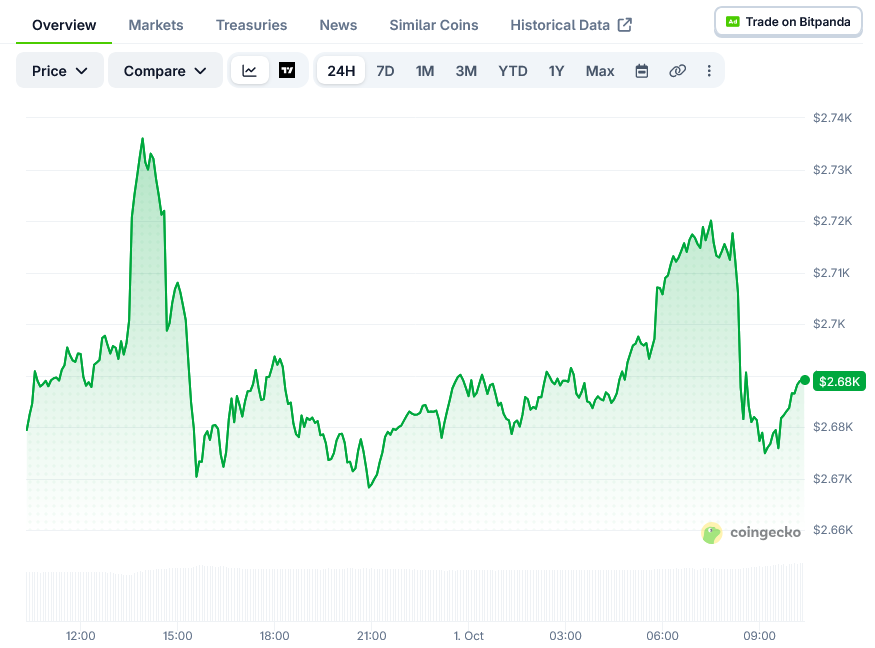Select the YTD time range
This screenshot has height=648, width=875.
point(513,71)
